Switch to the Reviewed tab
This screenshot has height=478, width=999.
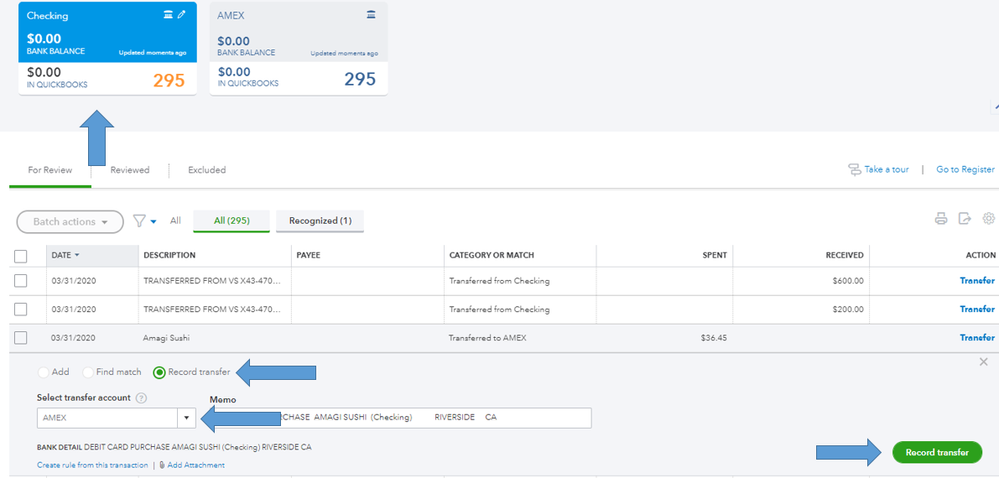(x=130, y=170)
